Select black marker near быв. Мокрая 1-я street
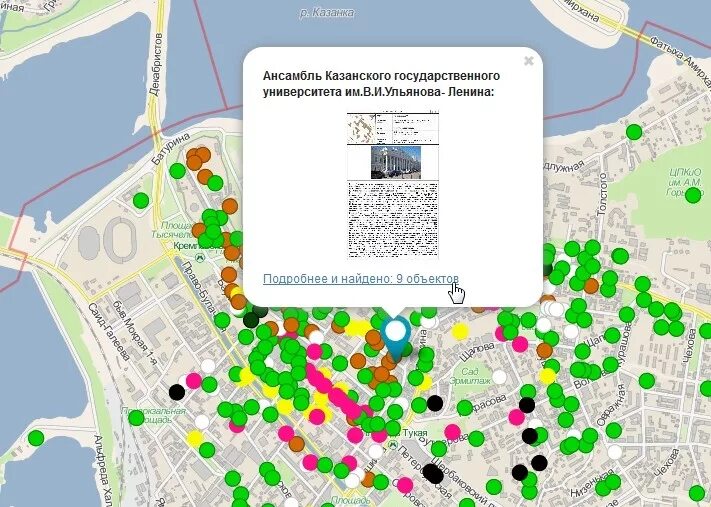Viewport: 711px width, 507px height. (x=177, y=392)
